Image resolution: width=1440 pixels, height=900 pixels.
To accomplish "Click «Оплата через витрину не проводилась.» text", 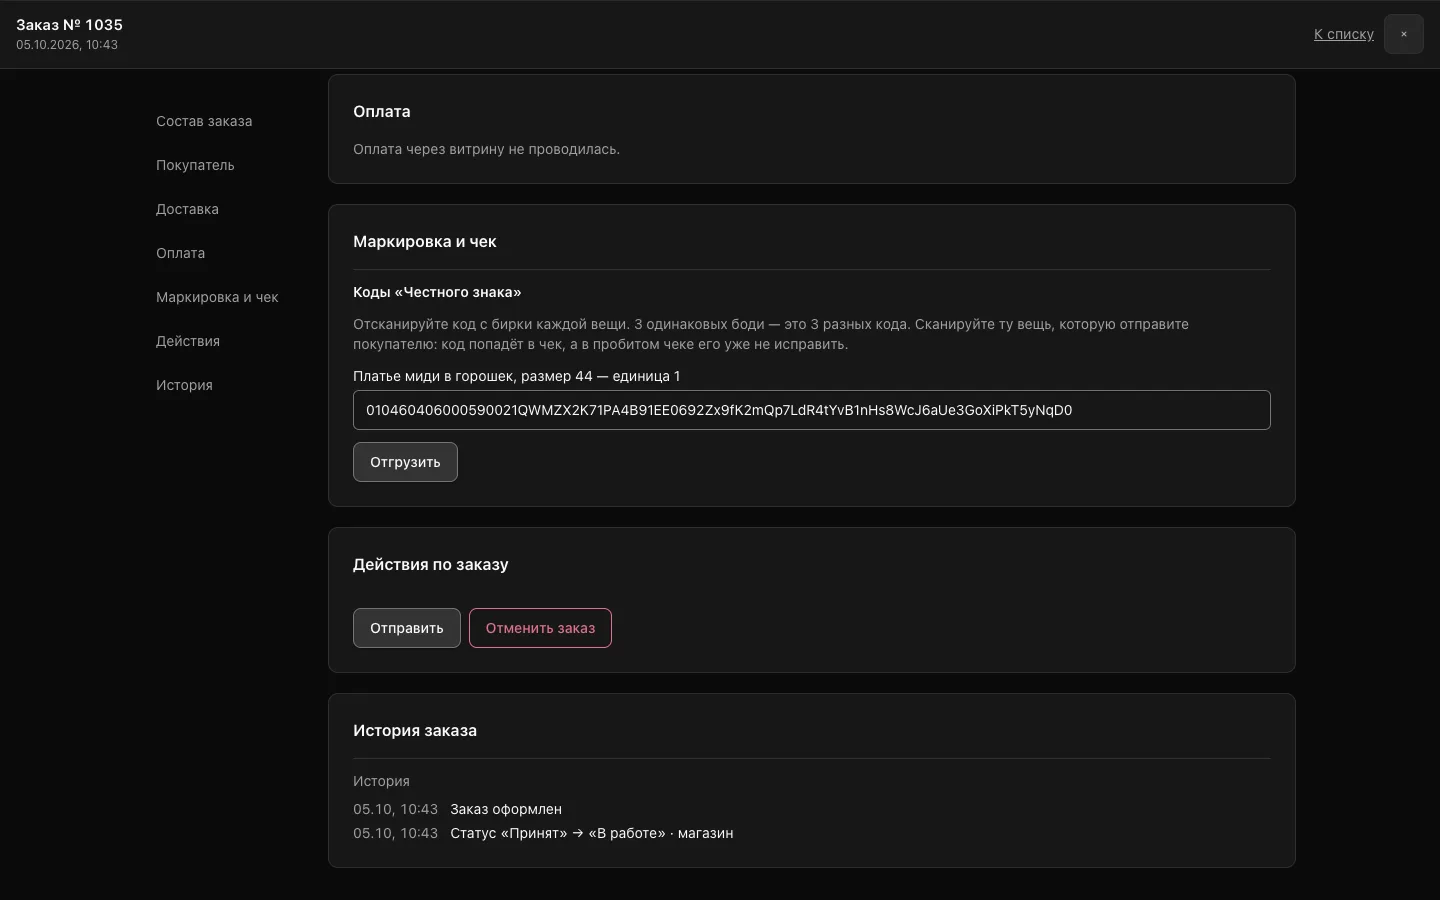I will [x=486, y=149].
